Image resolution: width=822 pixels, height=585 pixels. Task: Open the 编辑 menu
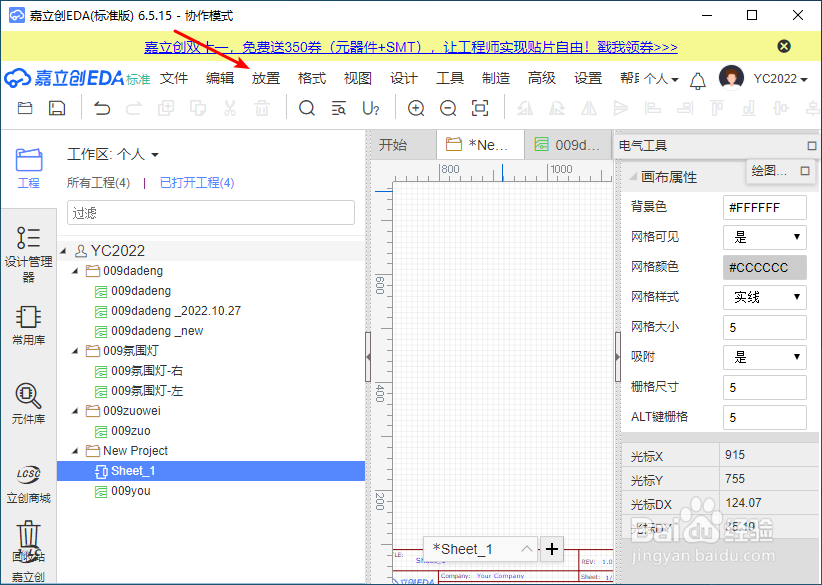220,79
